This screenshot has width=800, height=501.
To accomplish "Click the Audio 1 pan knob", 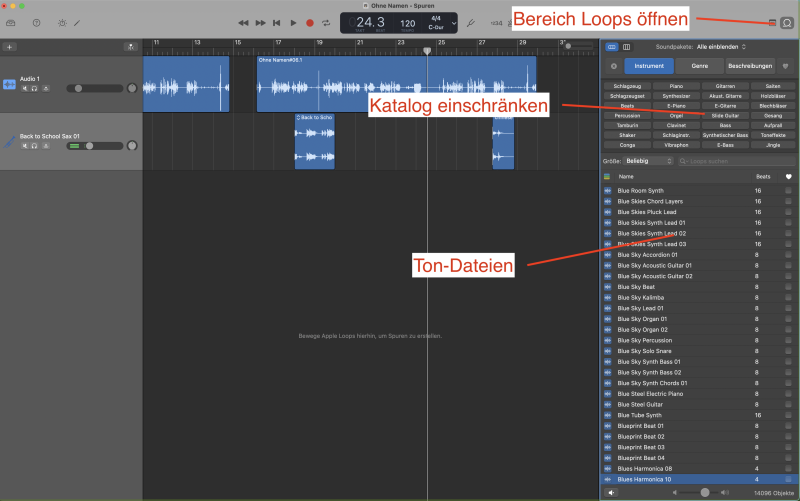I will (x=132, y=88).
